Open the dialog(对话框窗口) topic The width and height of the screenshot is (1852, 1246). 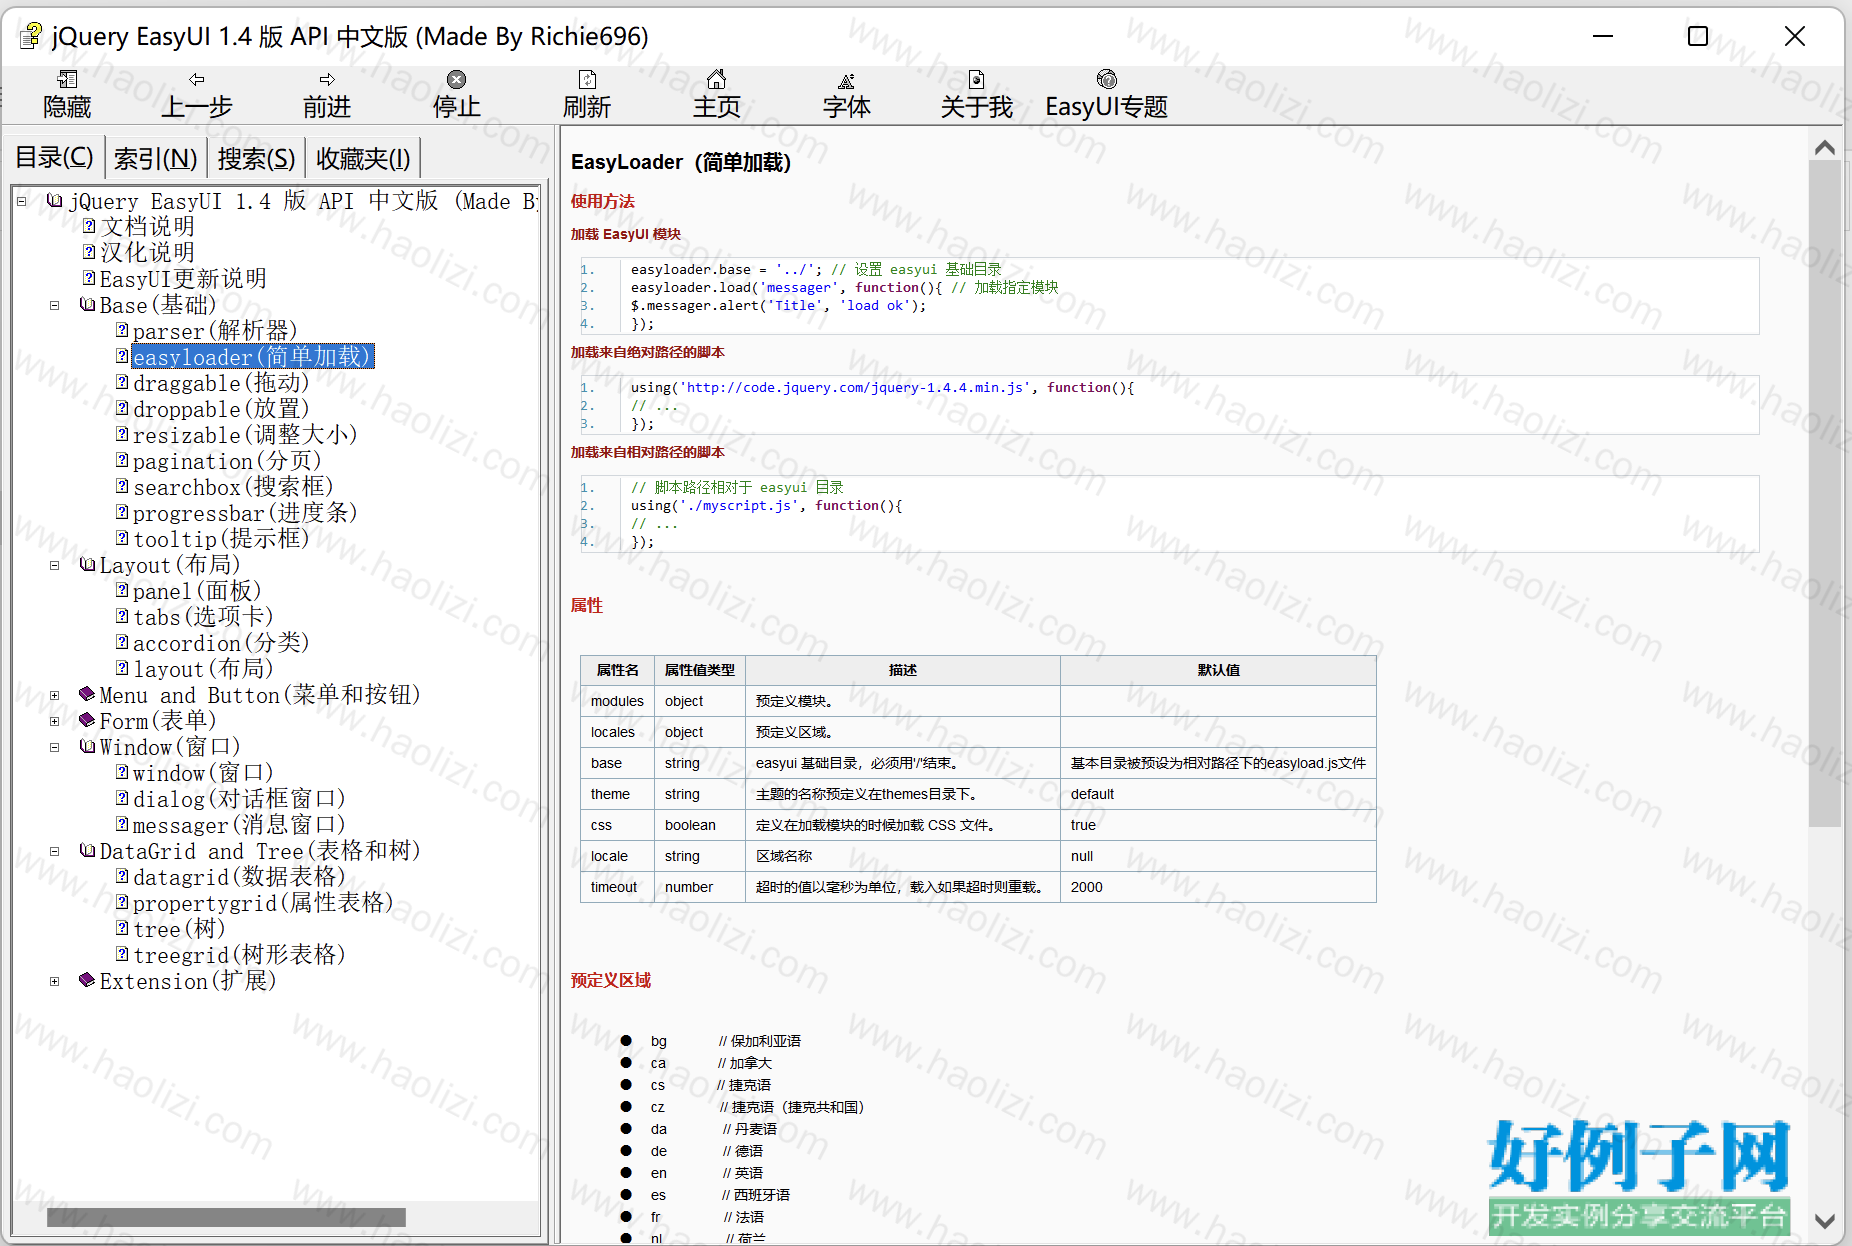coord(239,799)
